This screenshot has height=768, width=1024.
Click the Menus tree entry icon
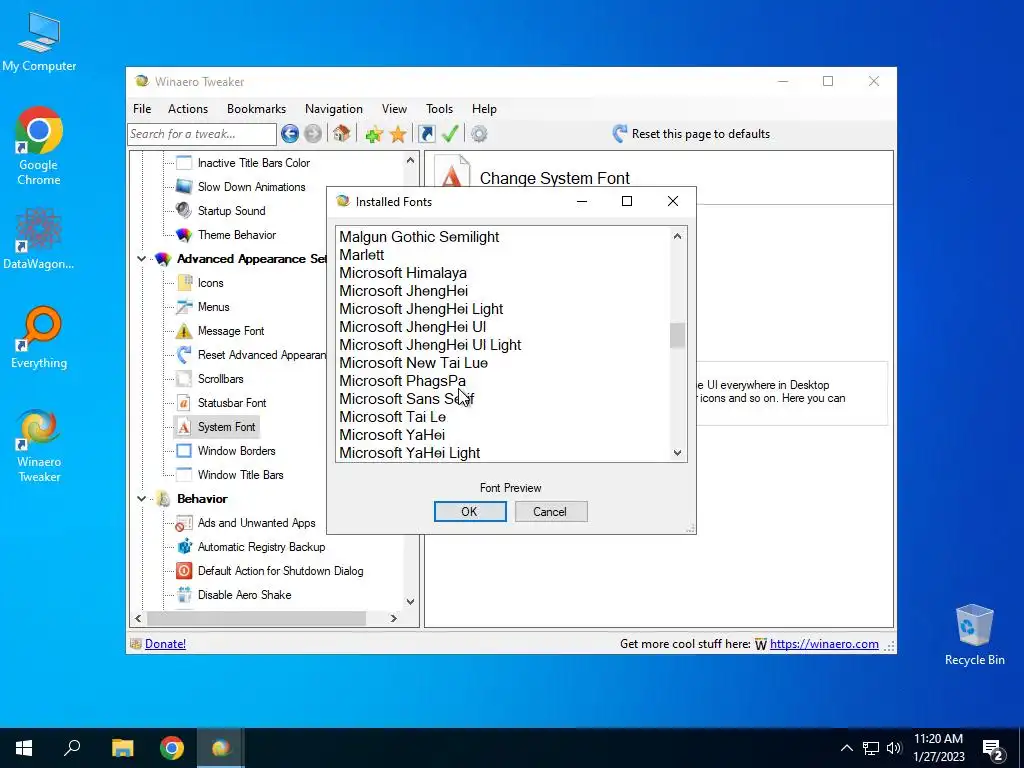click(184, 306)
